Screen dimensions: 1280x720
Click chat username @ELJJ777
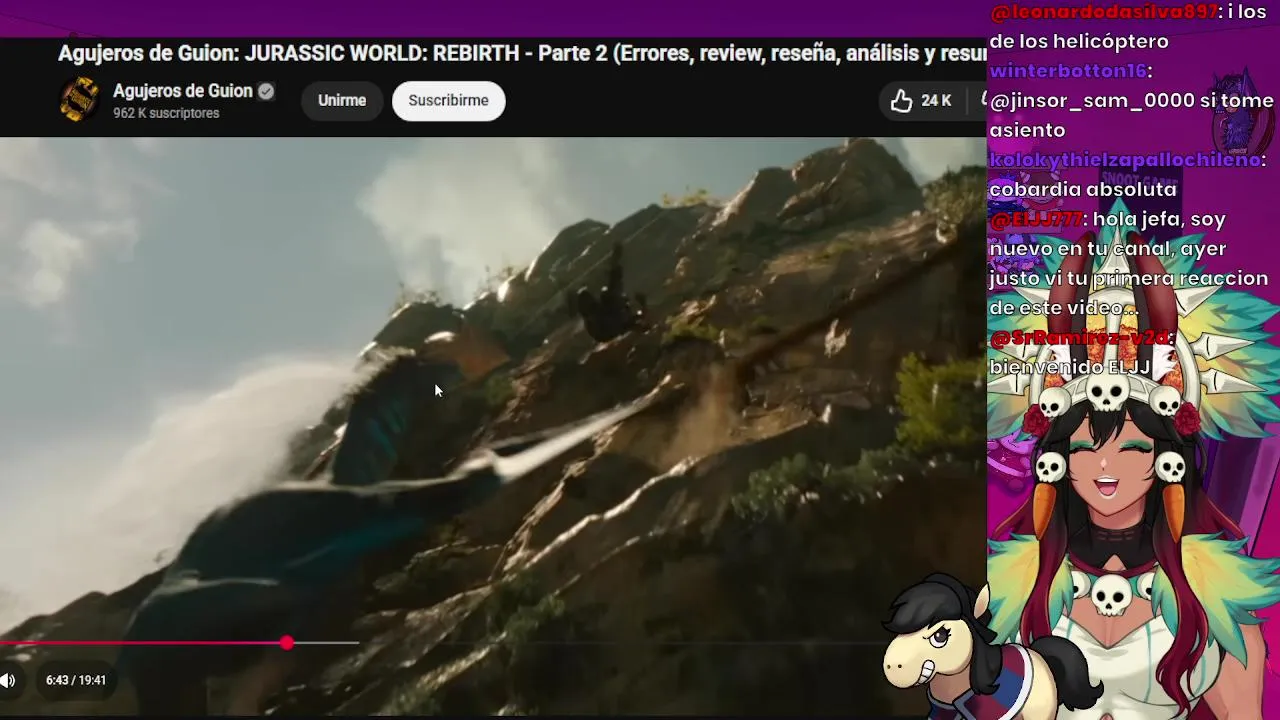1036,219
